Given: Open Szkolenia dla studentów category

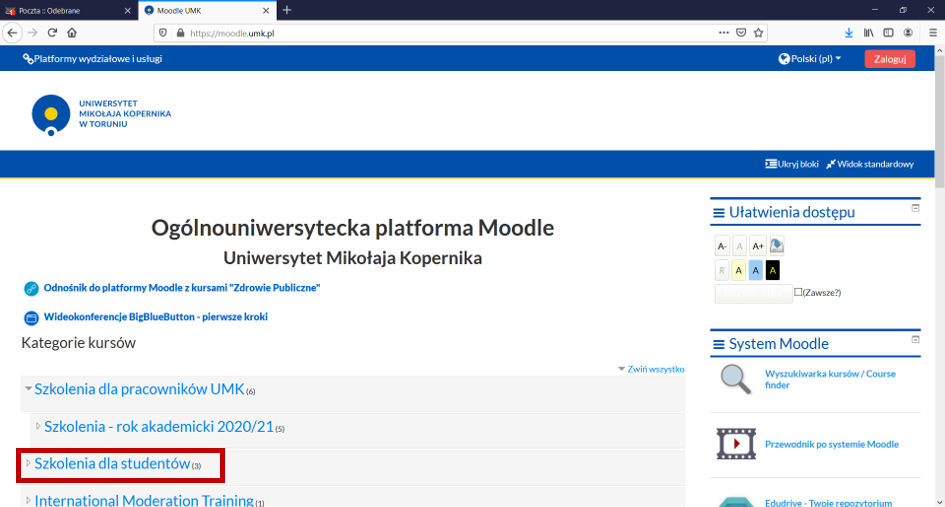Looking at the screenshot, I should click(x=112, y=464).
